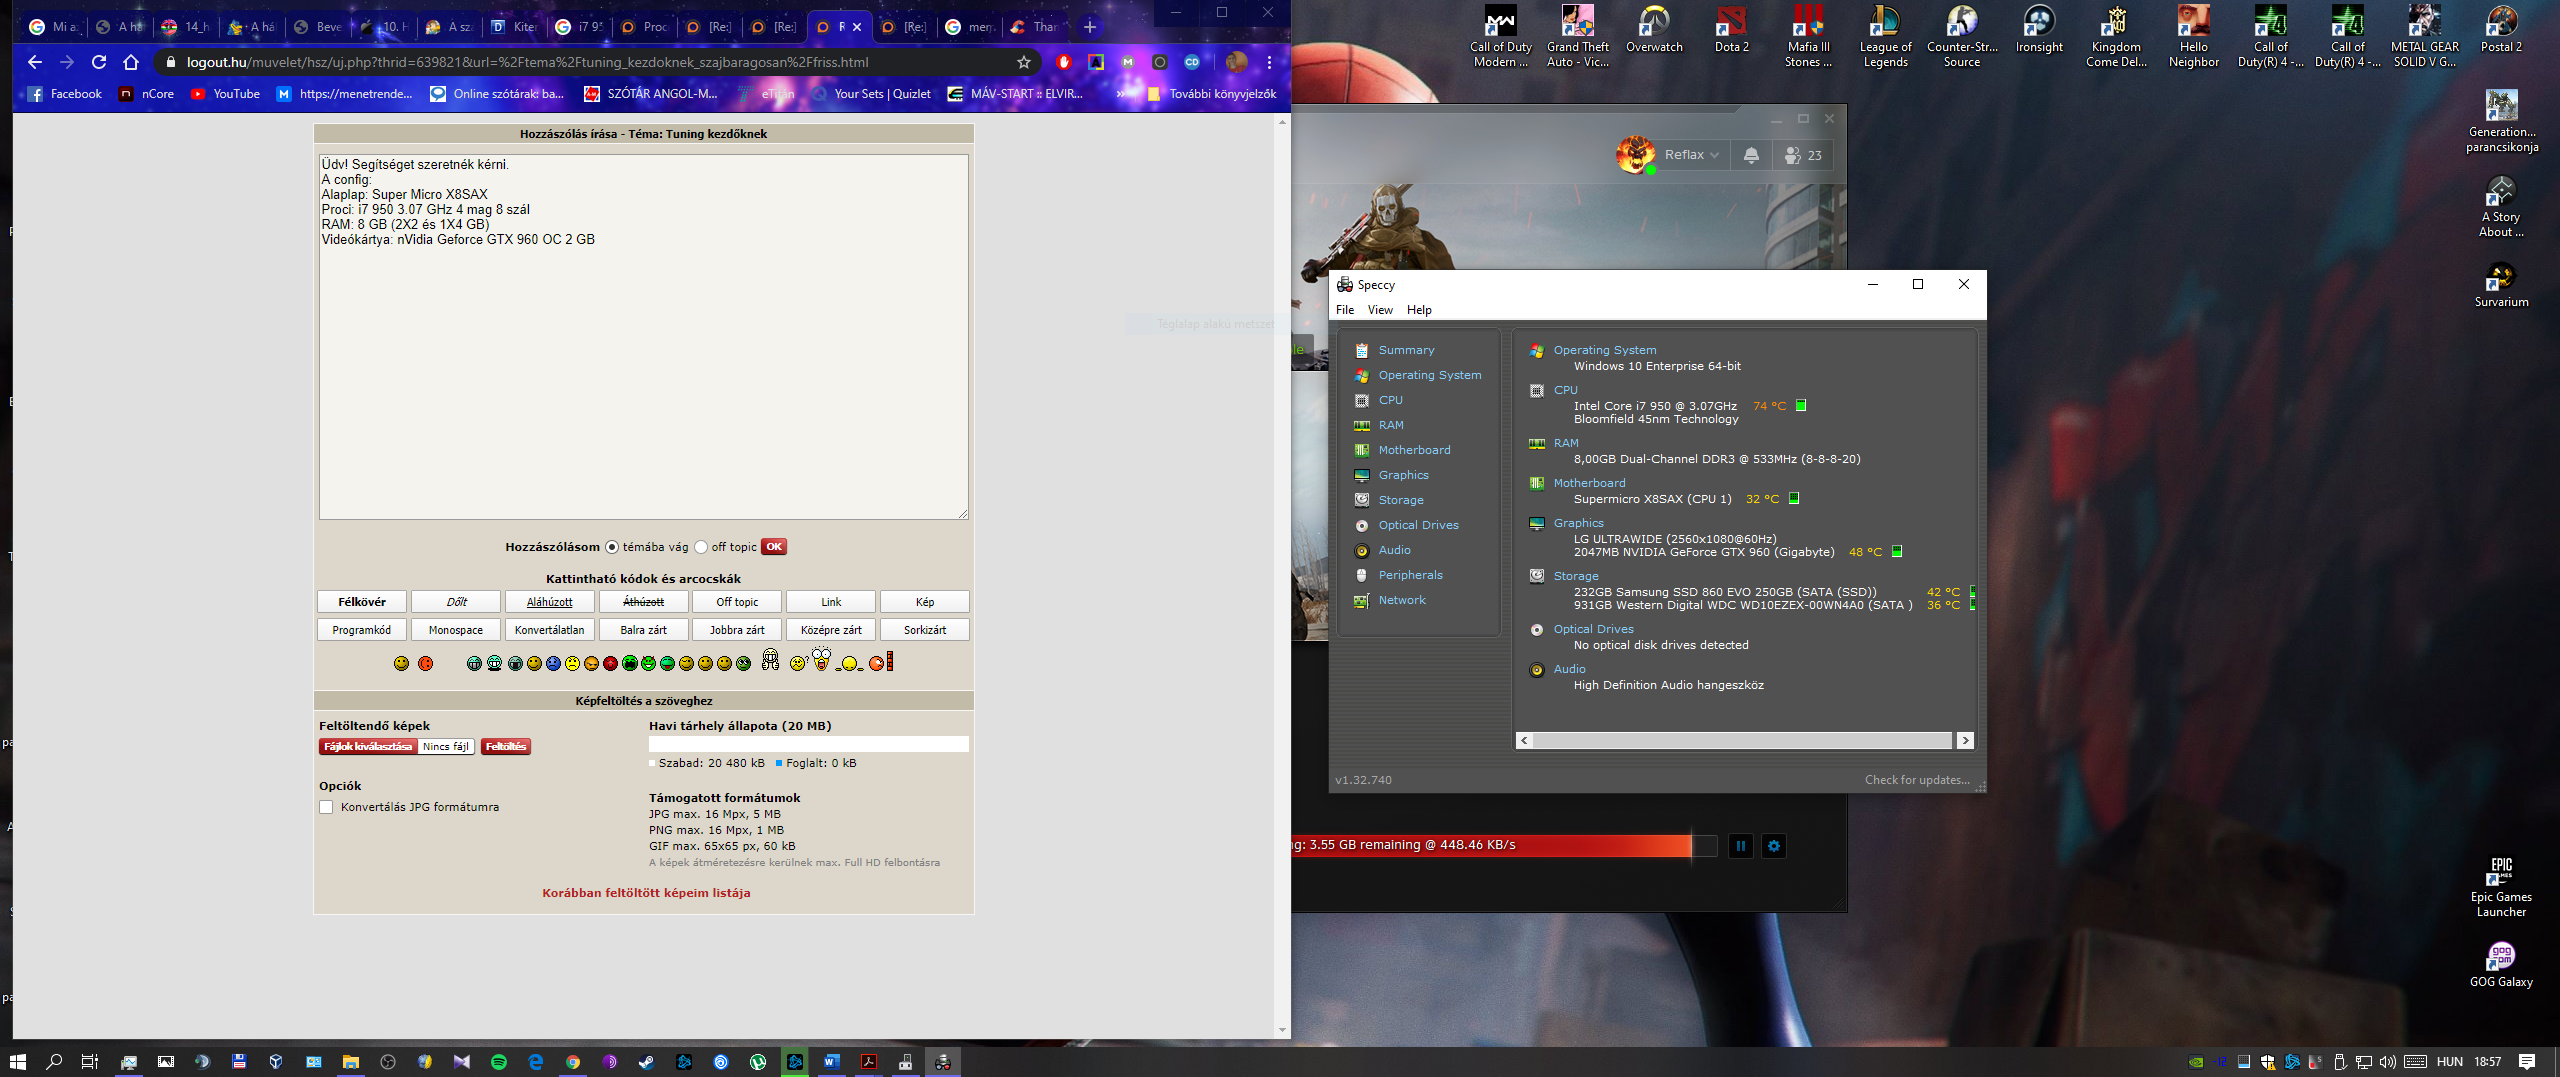Open the 'Korábban feltöltött képeim listája' link
This screenshot has width=2560, height=1077.
click(x=646, y=893)
